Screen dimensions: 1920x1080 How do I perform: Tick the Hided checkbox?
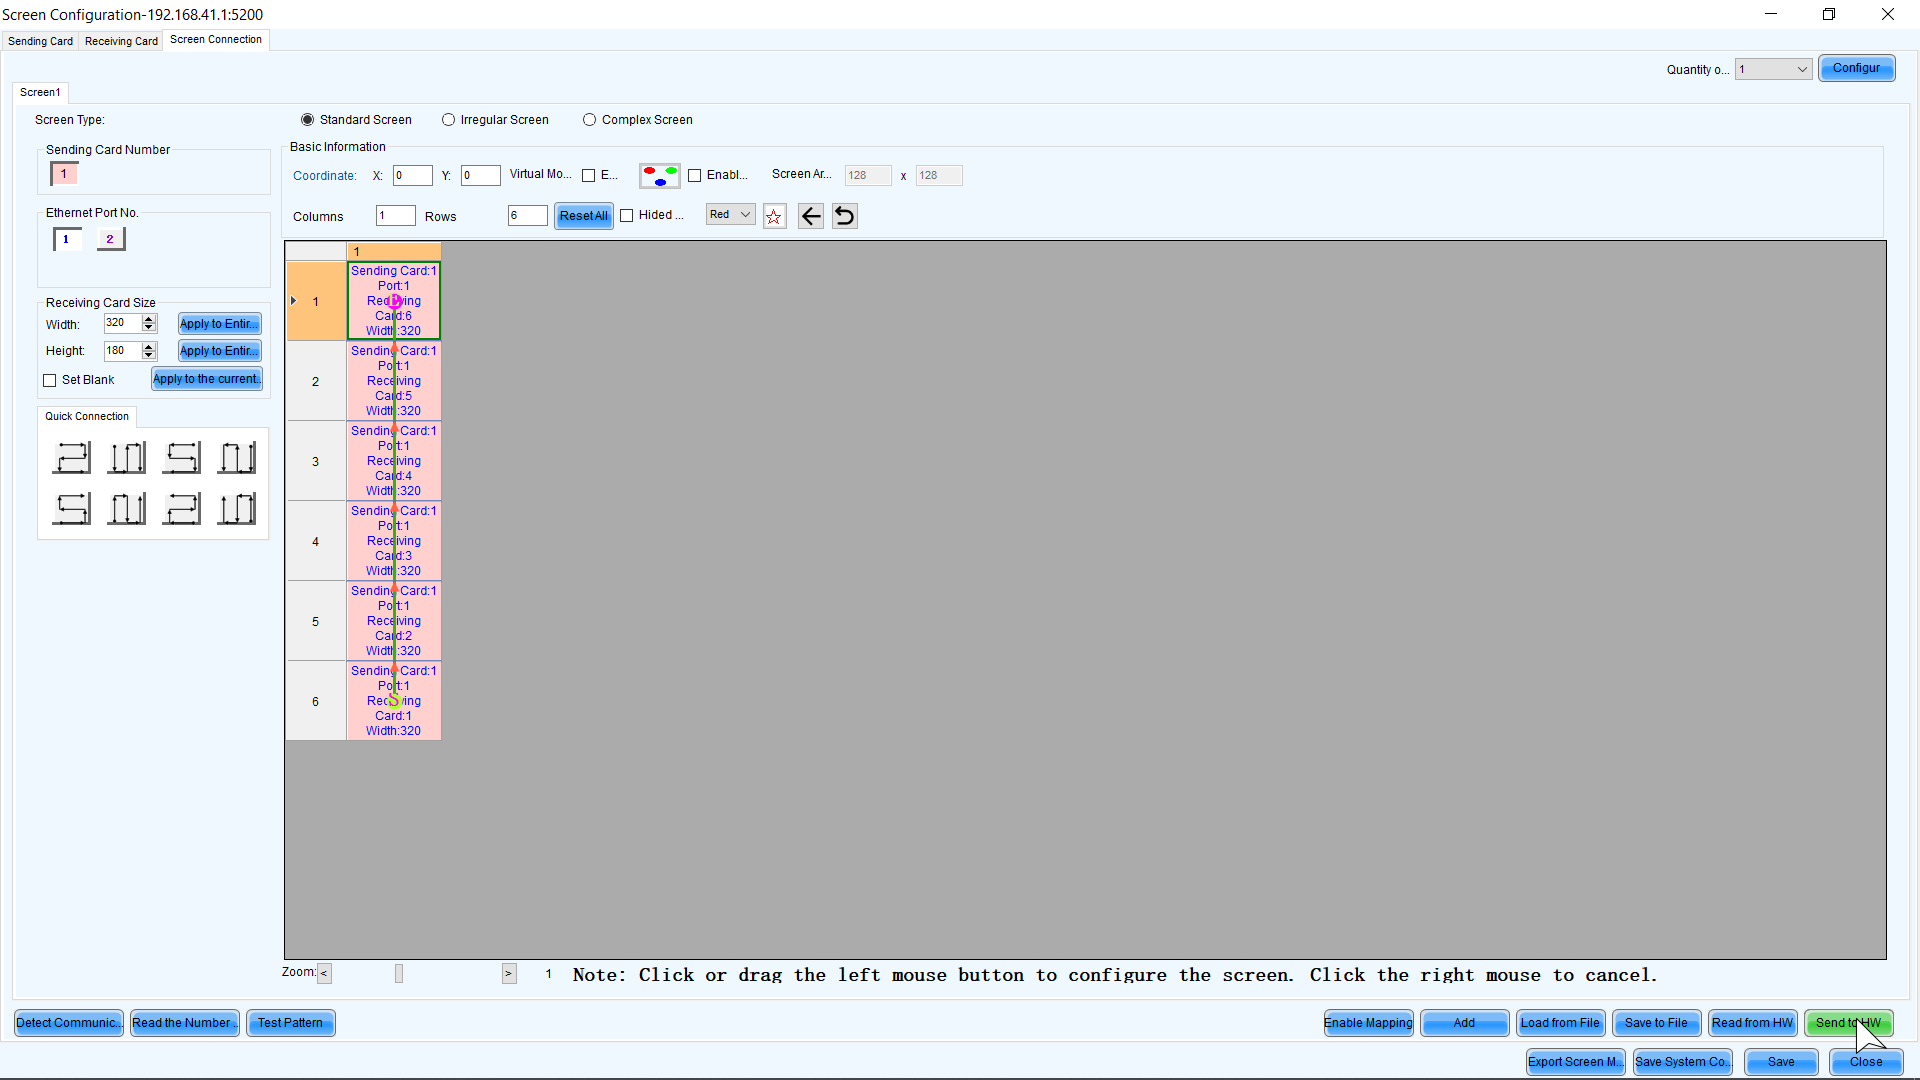pos(627,216)
